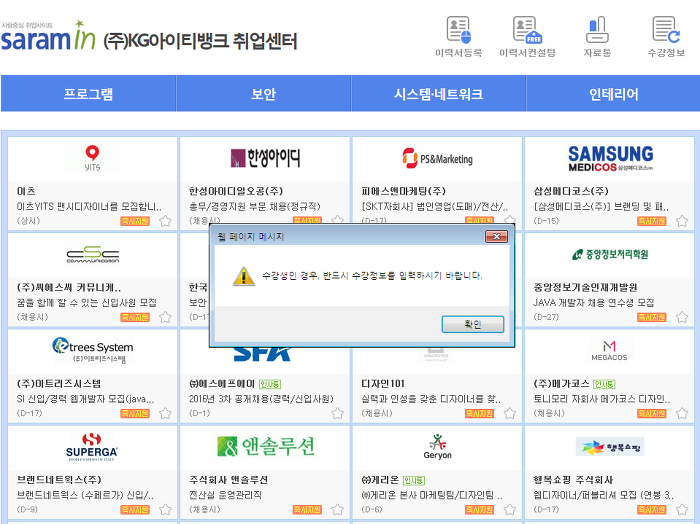Viewport: 700px width, 524px height.
Task: Click the dialog warning icon
Action: click(x=244, y=276)
